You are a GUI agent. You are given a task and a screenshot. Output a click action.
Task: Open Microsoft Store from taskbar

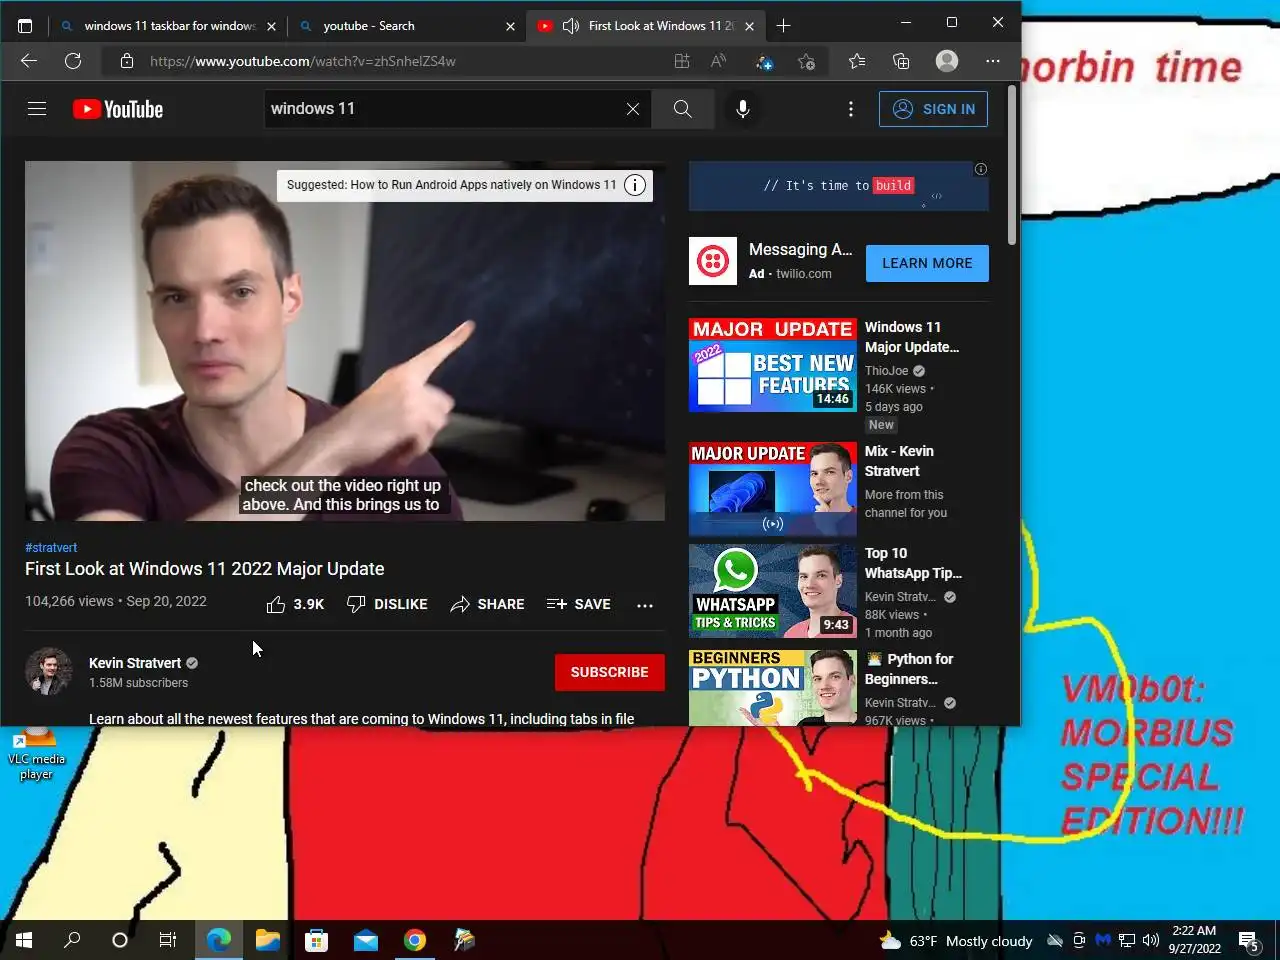[x=316, y=940]
